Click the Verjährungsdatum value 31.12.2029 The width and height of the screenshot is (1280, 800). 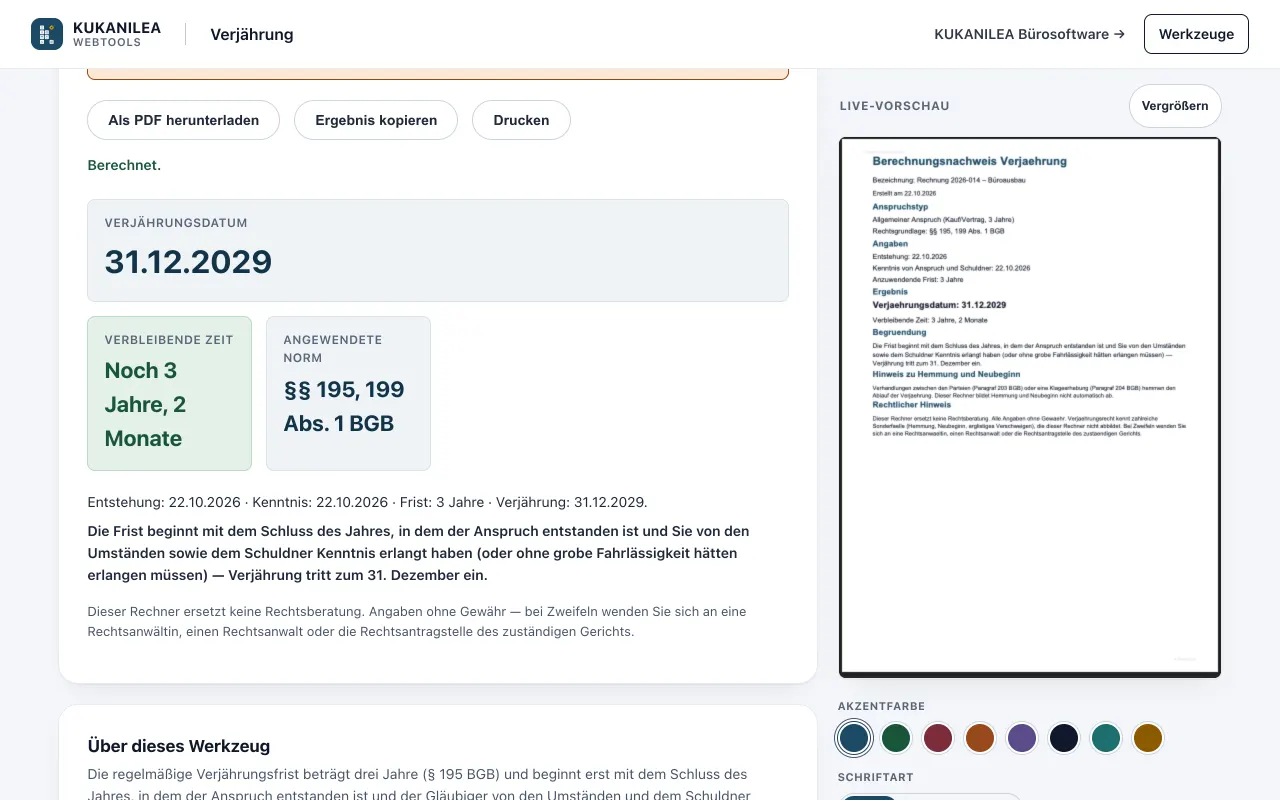pyautogui.click(x=188, y=262)
